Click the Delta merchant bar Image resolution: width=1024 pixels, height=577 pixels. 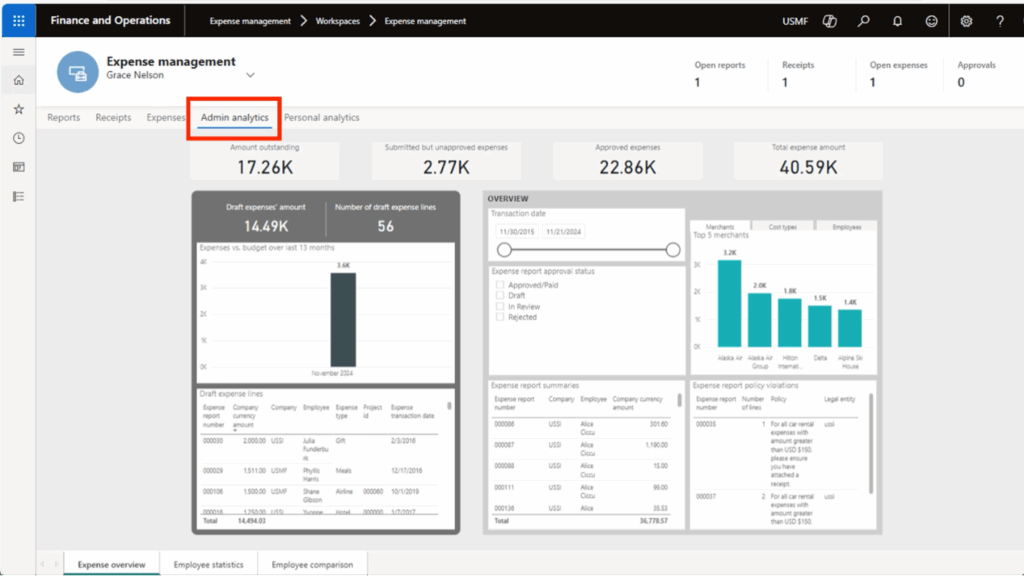pos(820,326)
